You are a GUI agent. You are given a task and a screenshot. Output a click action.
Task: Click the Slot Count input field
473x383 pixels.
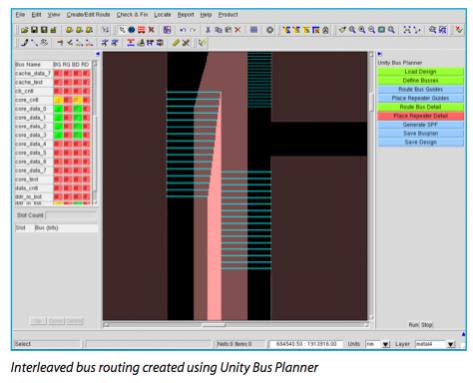click(71, 215)
